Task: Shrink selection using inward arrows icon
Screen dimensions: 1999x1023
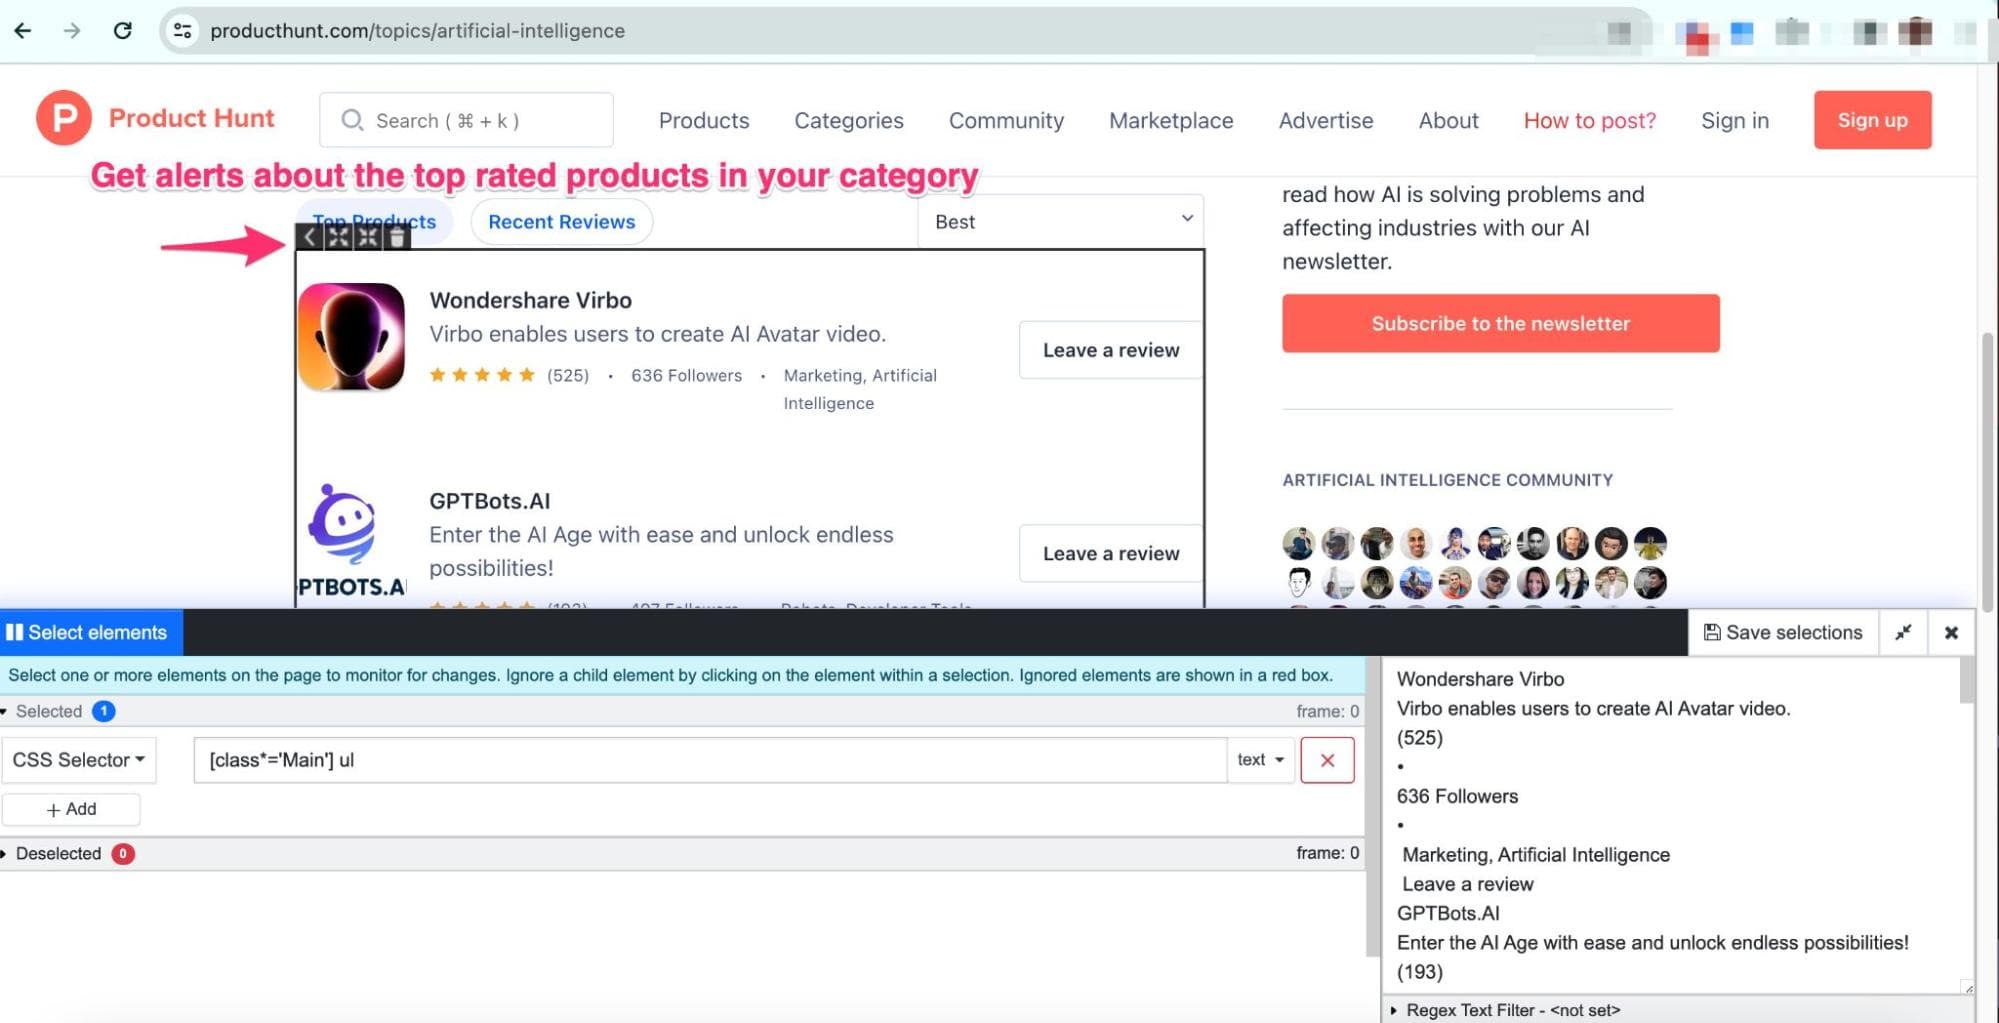Action: tap(368, 237)
